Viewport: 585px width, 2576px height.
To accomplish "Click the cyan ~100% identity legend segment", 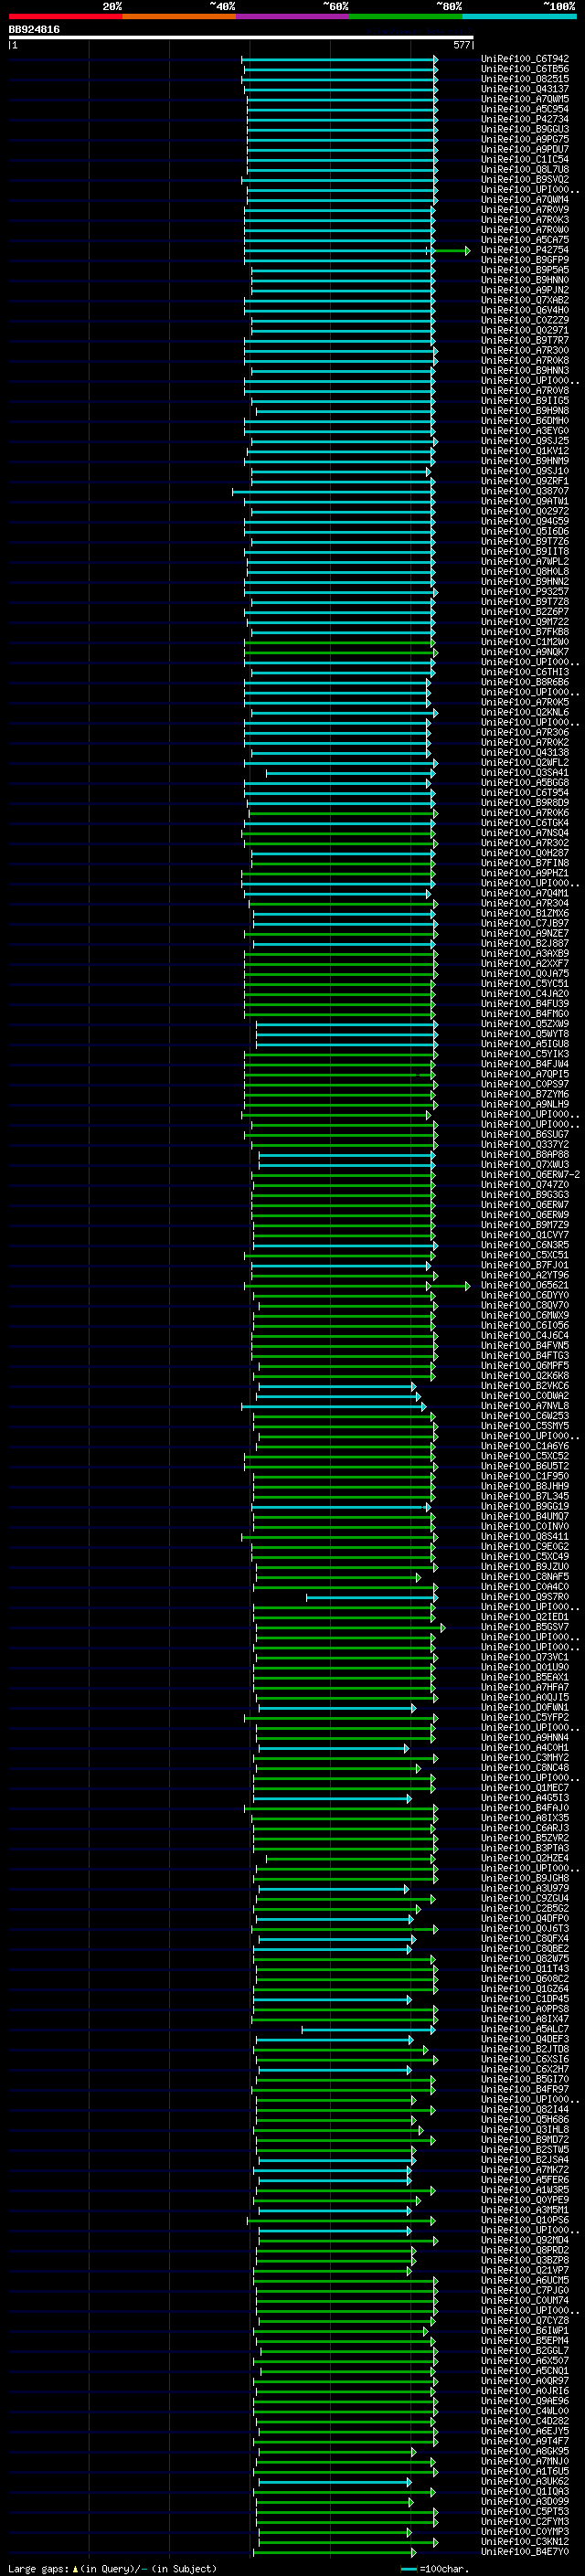I will 519,16.
